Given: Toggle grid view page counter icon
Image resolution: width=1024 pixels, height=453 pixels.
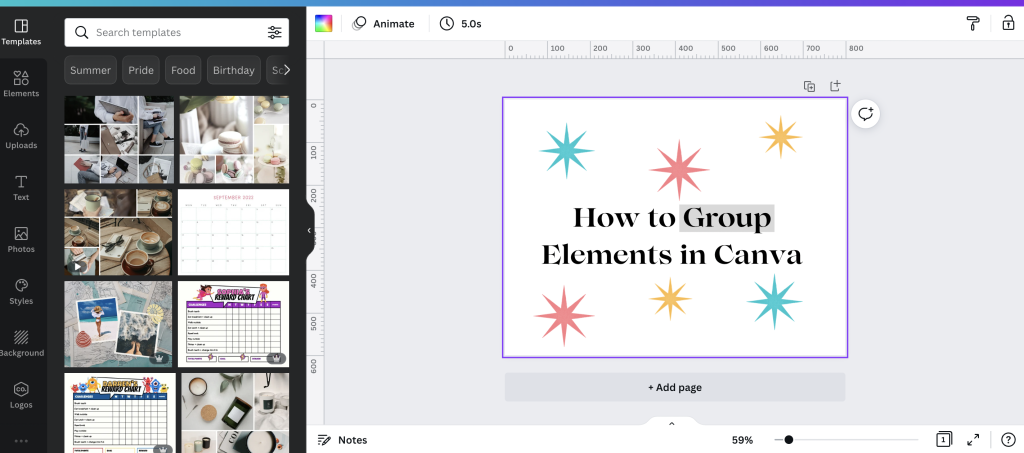Looking at the screenshot, I should pyautogui.click(x=943, y=439).
